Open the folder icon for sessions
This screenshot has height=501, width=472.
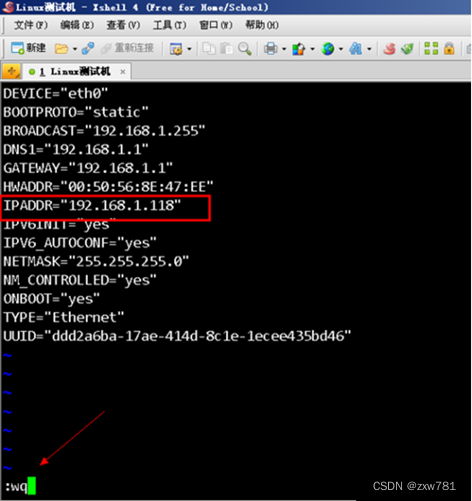[61, 49]
